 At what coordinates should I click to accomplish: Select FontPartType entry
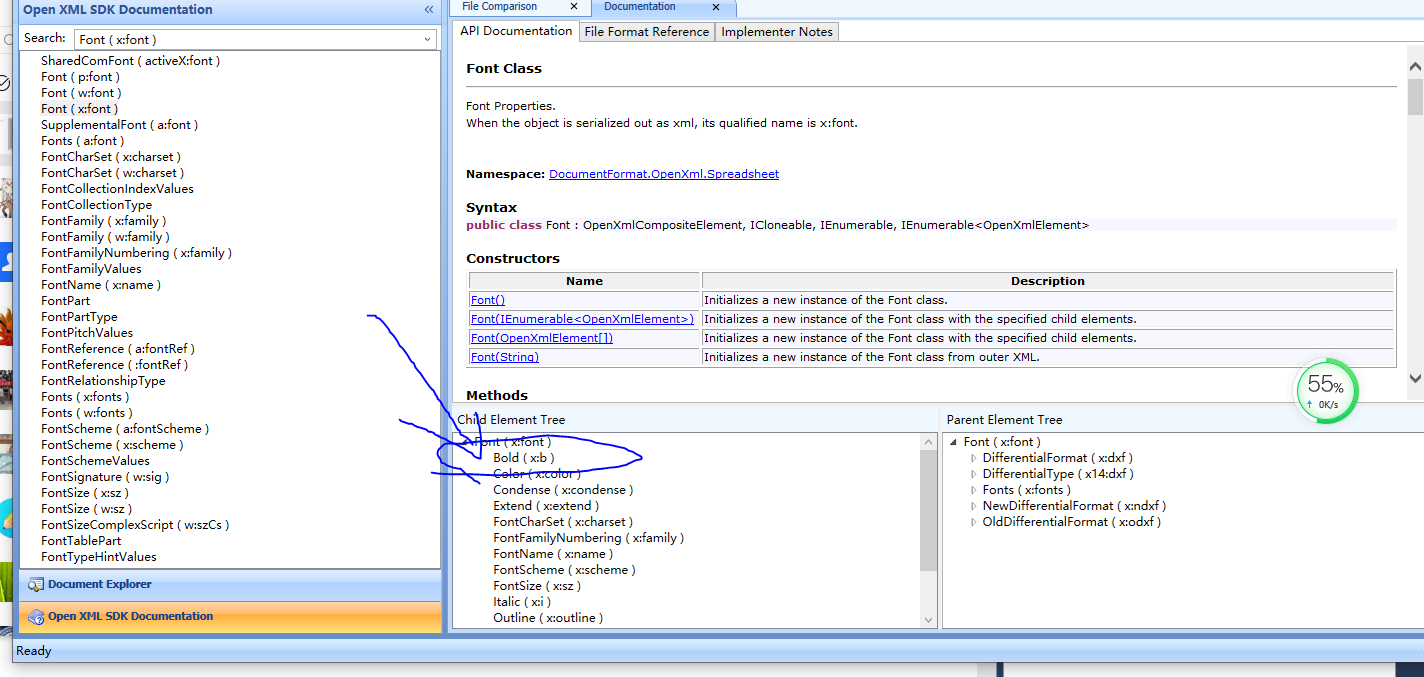point(79,317)
